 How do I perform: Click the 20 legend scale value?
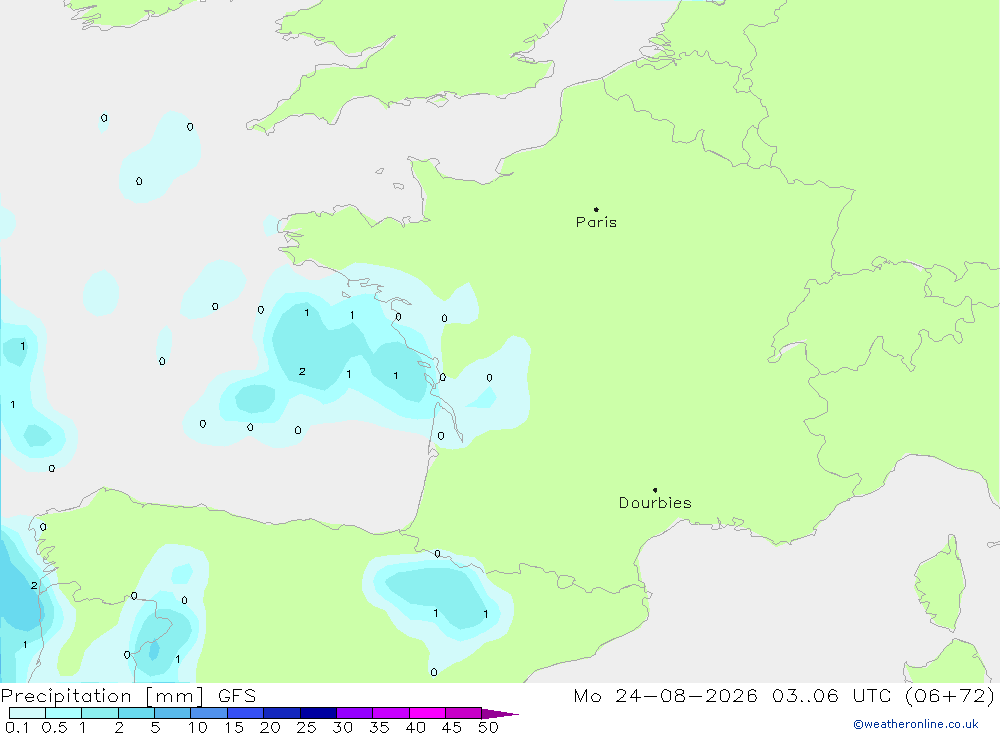point(270,727)
